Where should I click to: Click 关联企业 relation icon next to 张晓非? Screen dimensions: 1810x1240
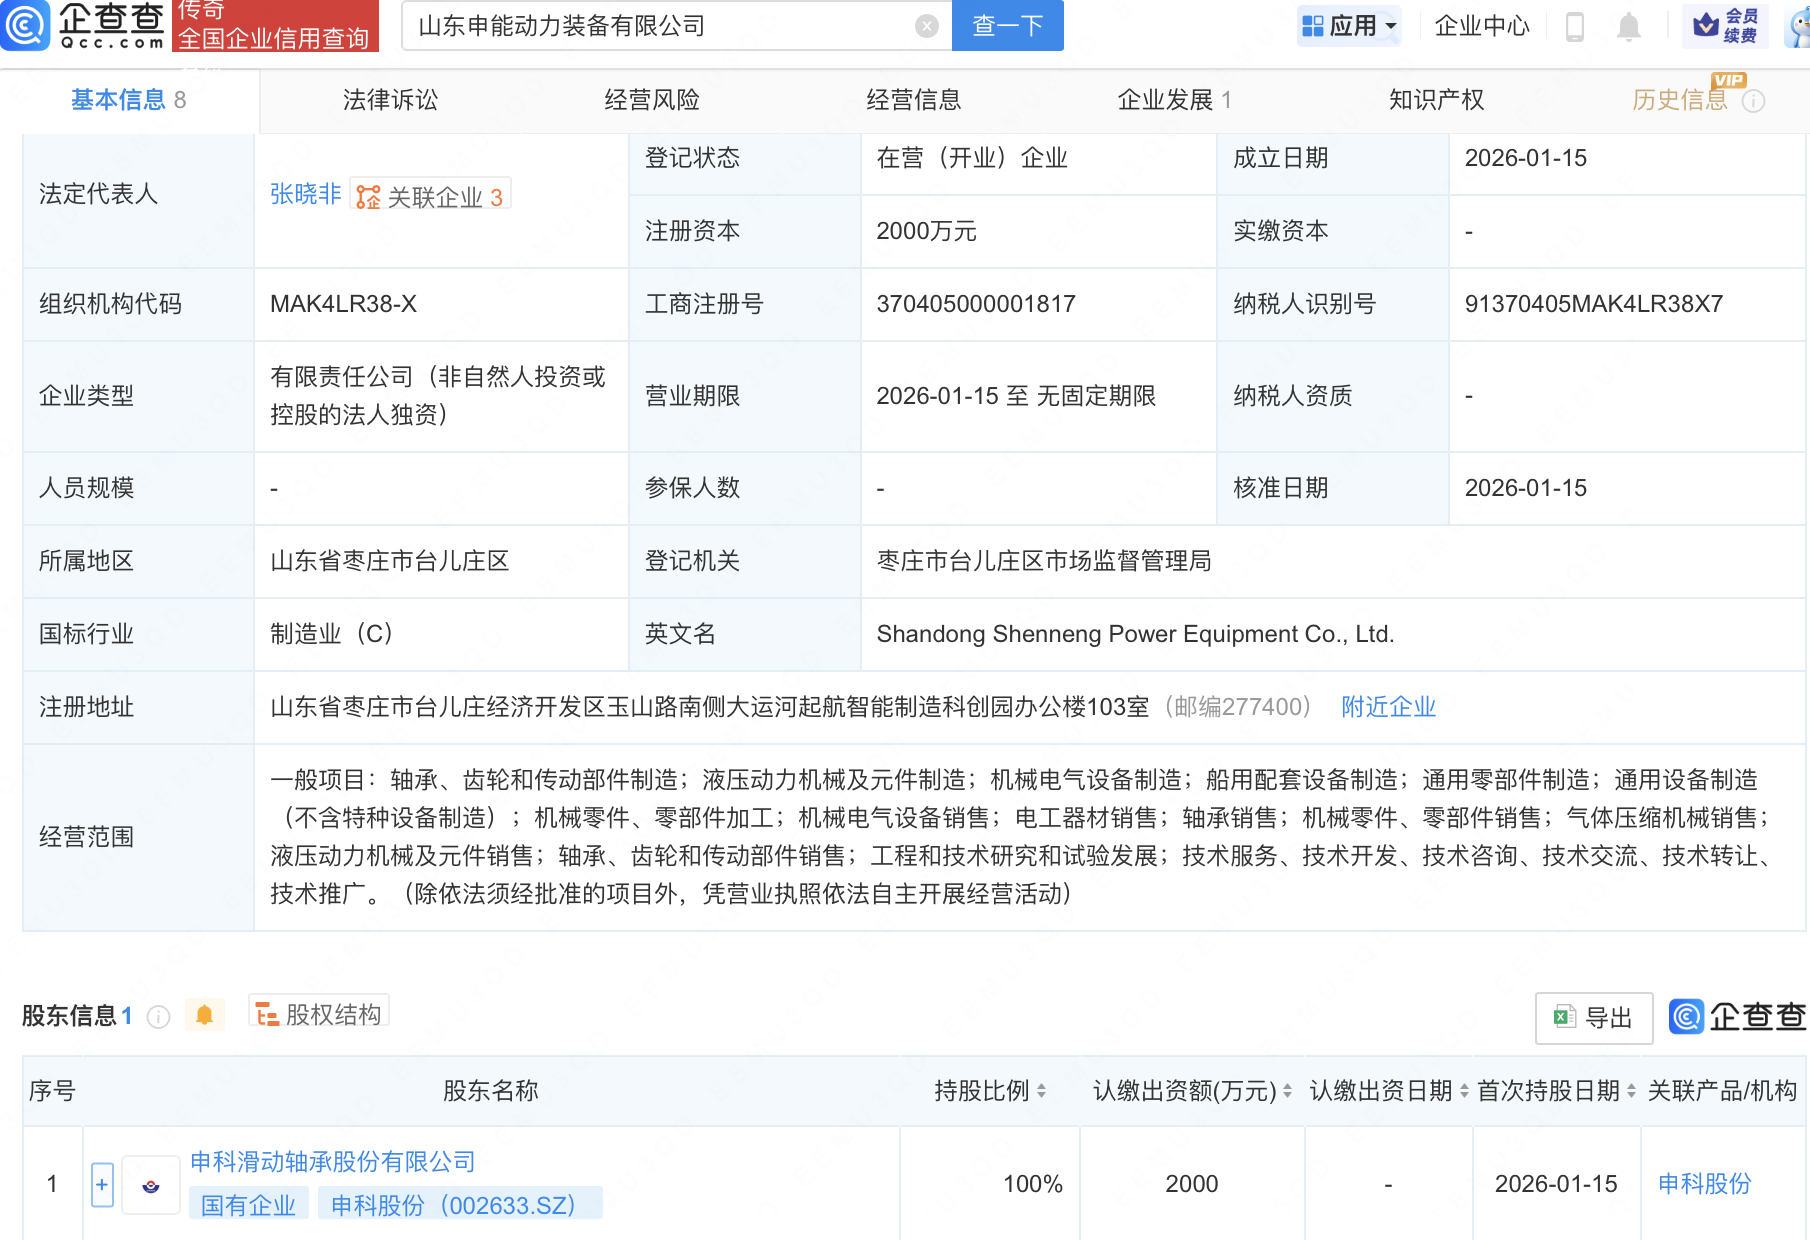tap(366, 196)
